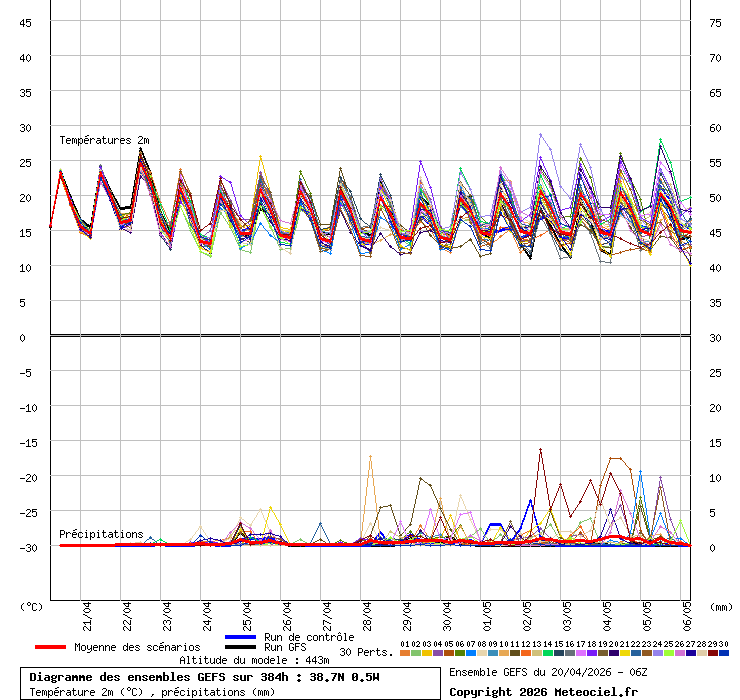This screenshot has width=740, height=700.
Task: Select perturbation 01 legend swatch
Action: pyautogui.click(x=404, y=653)
